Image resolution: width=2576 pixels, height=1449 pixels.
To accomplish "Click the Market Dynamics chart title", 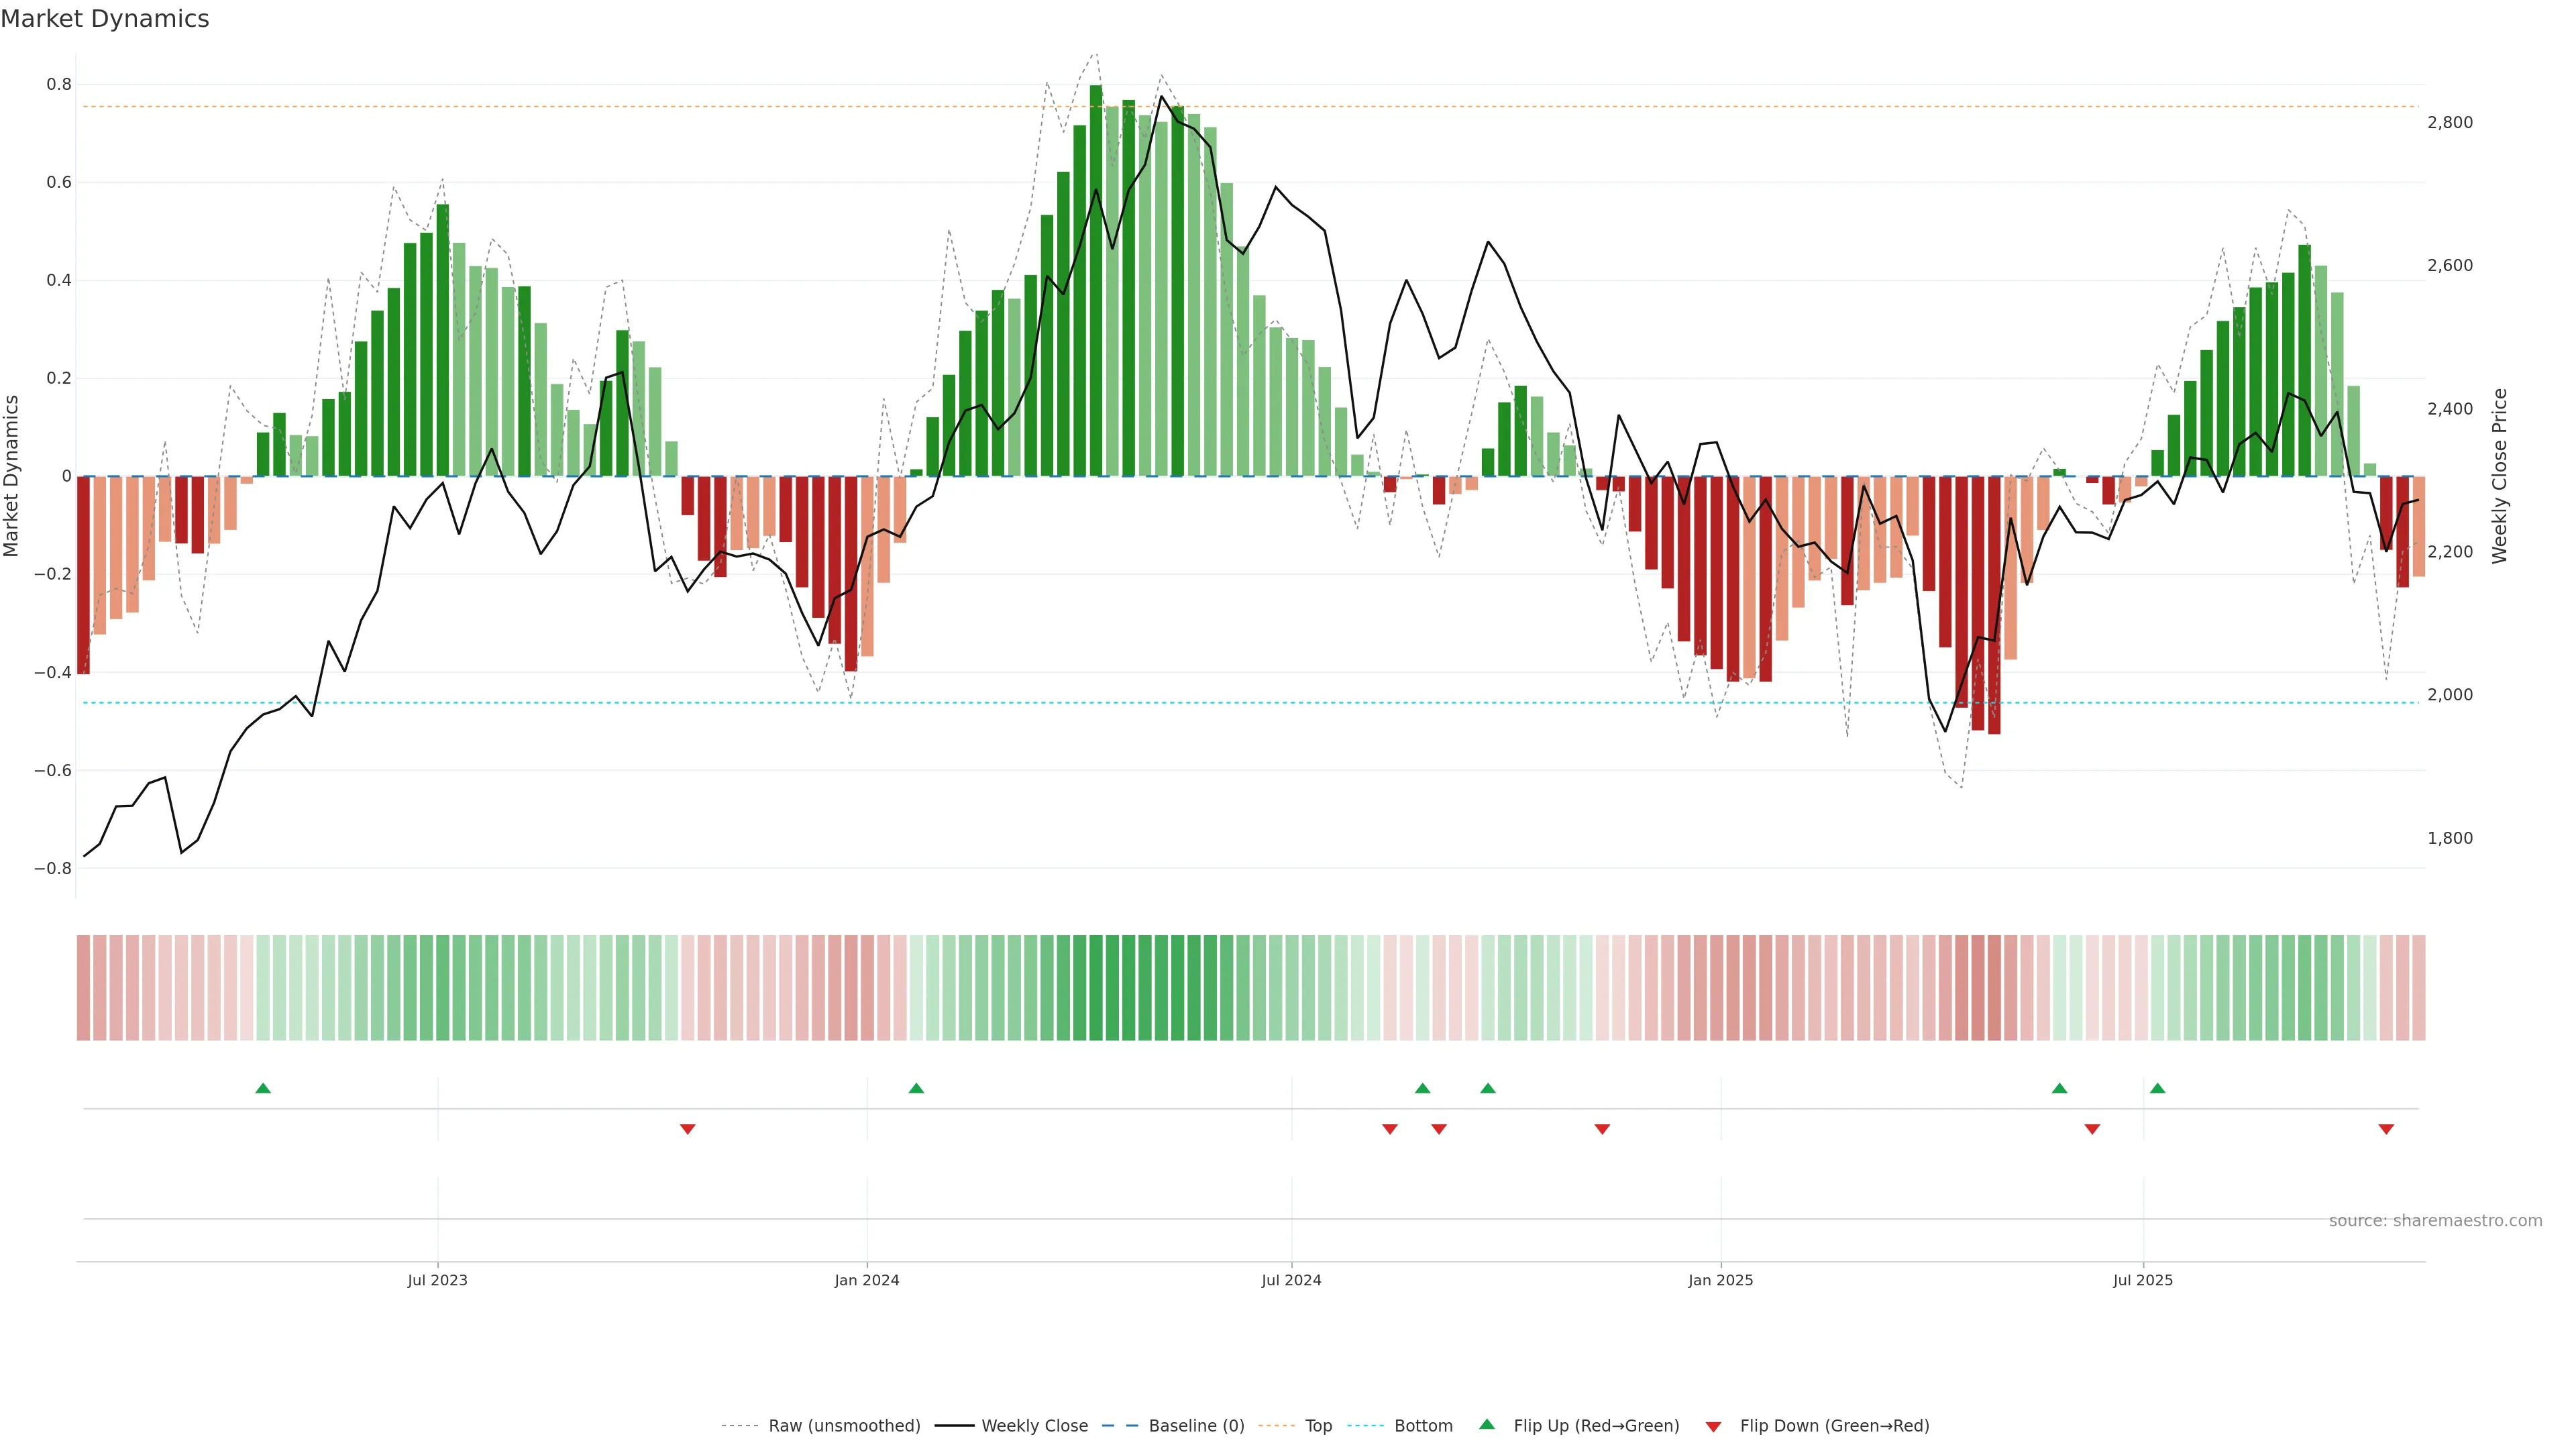I will tap(105, 19).
